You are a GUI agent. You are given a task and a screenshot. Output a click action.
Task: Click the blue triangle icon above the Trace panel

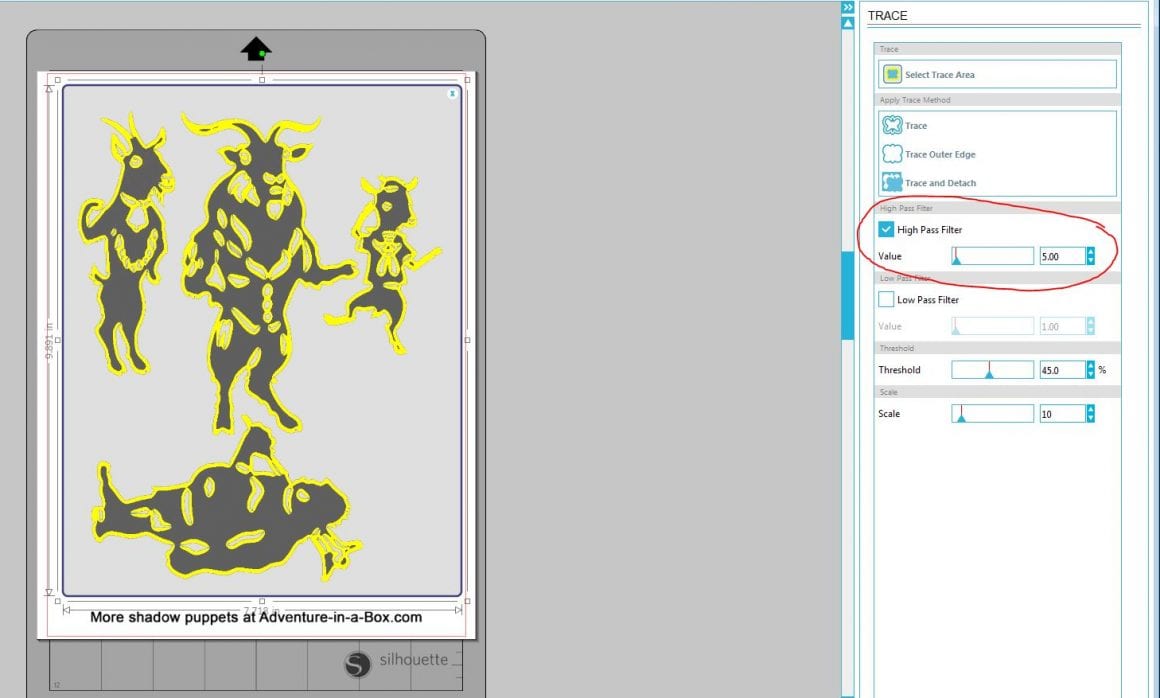(850, 22)
